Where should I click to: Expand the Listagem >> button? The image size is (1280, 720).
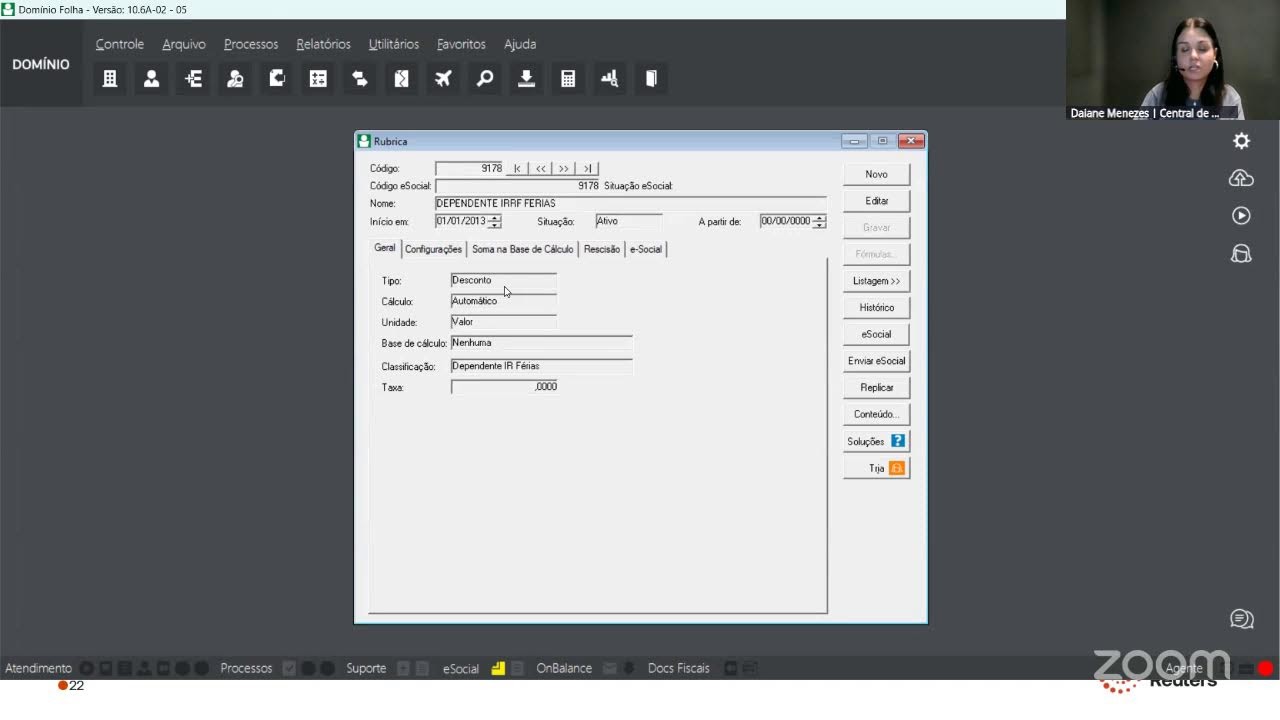click(x=876, y=281)
